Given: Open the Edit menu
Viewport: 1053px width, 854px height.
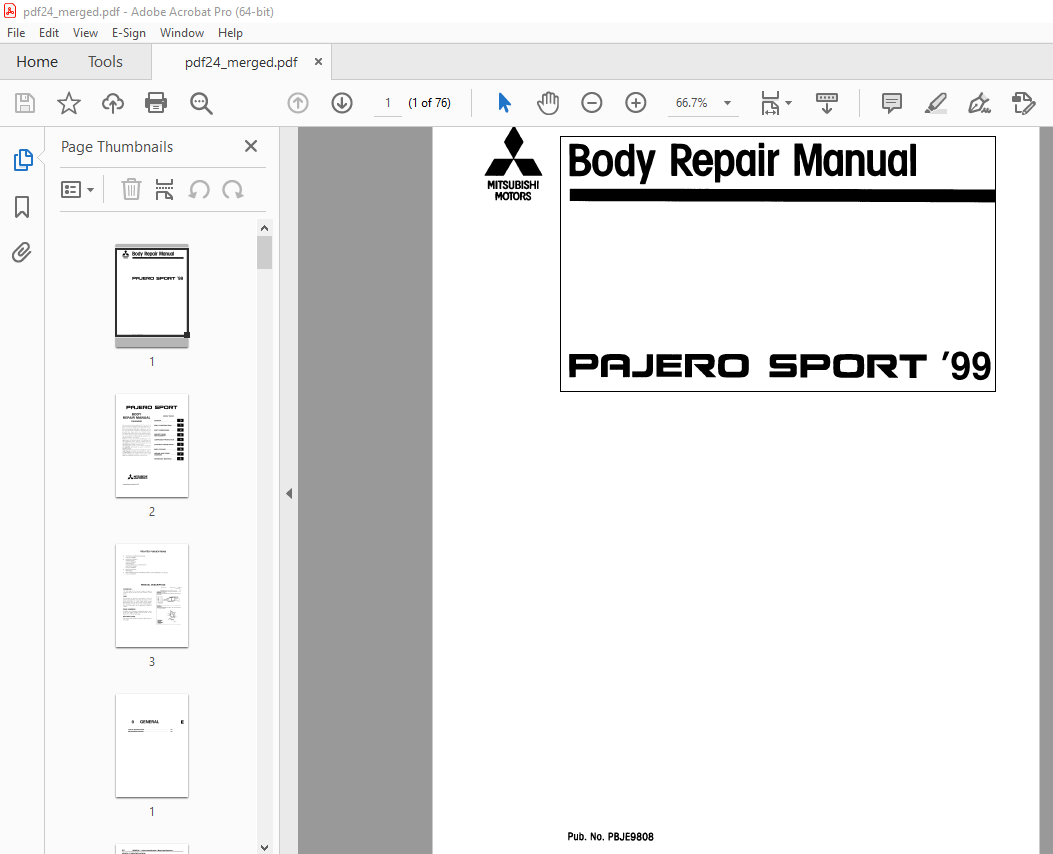Looking at the screenshot, I should point(48,33).
